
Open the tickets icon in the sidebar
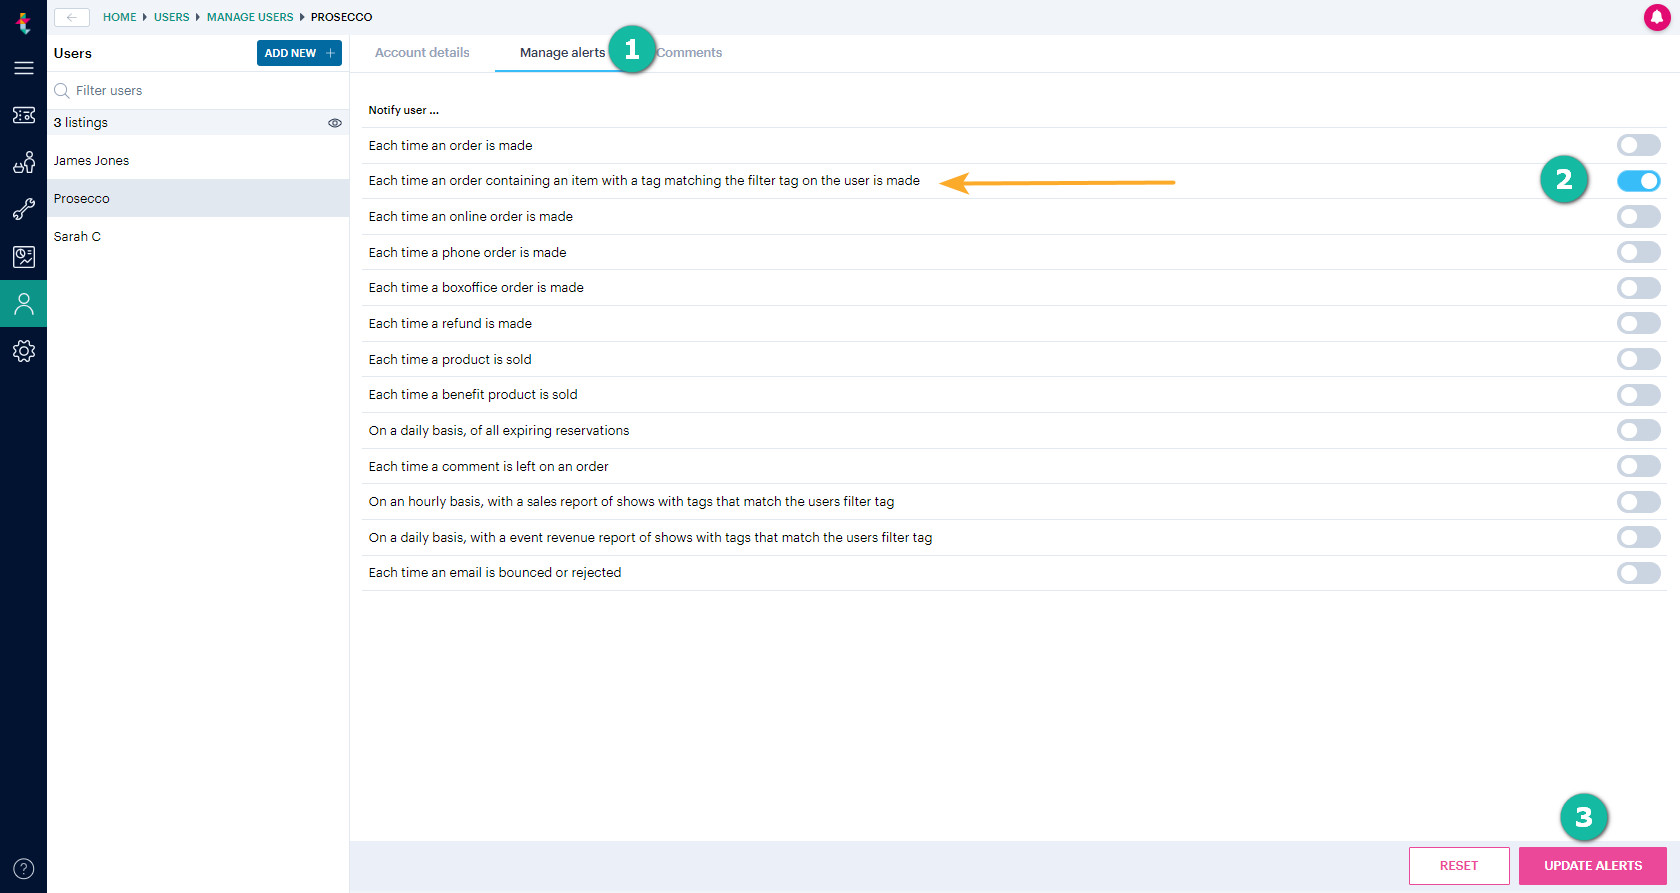point(23,115)
